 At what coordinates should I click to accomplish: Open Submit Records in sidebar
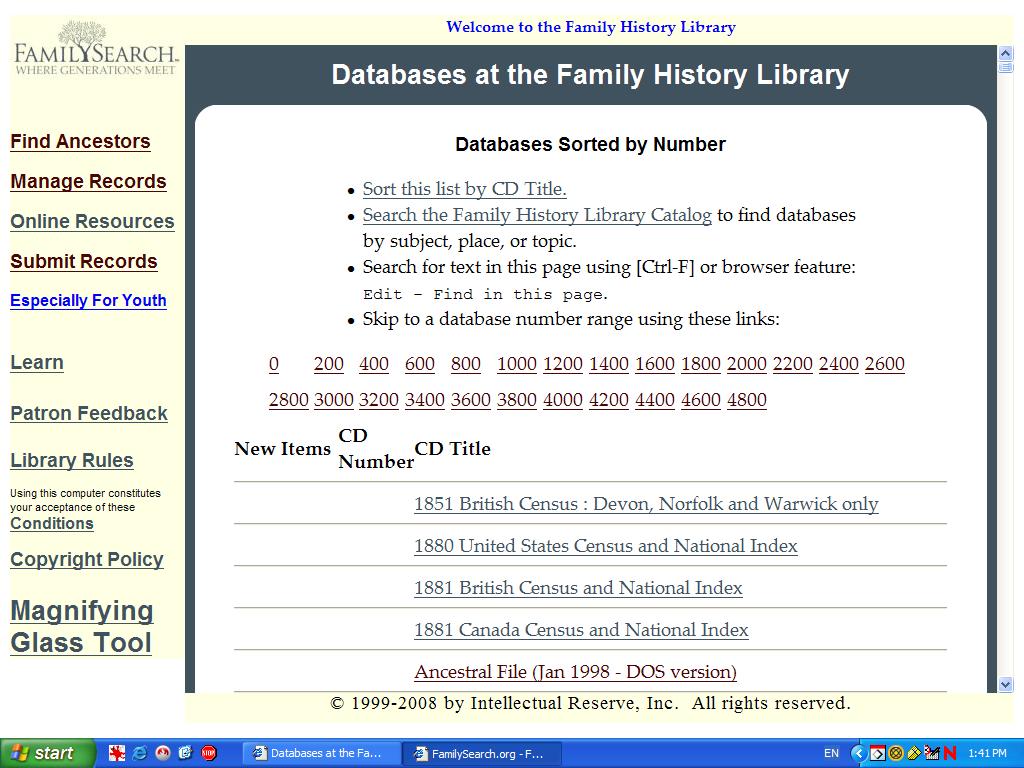click(84, 261)
